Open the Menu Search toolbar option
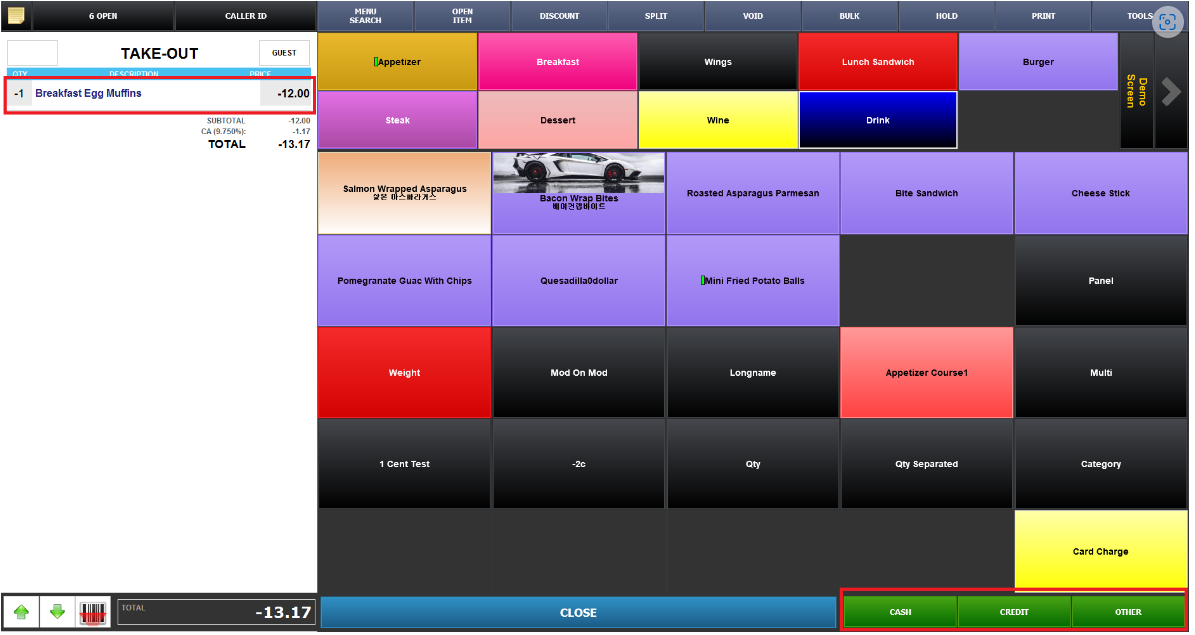Screen dimensions: 1195x635 365,16
